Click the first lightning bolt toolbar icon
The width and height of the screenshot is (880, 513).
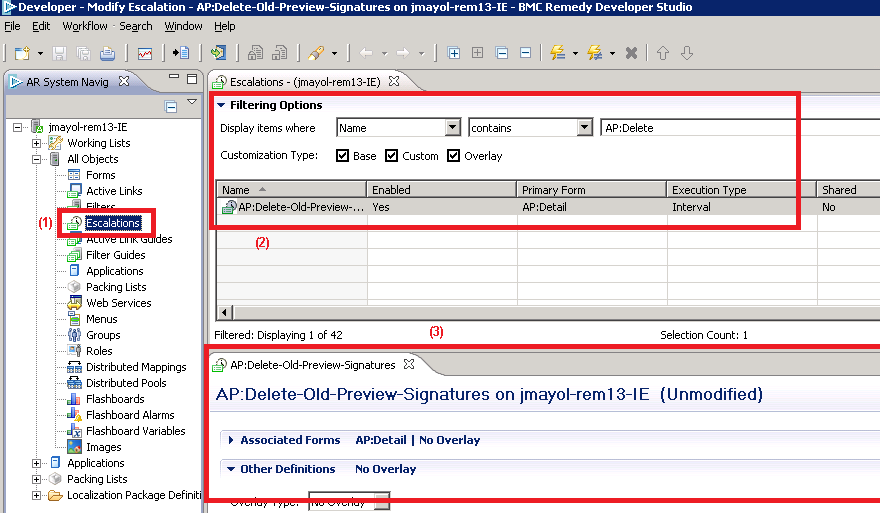pyautogui.click(x=557, y=53)
